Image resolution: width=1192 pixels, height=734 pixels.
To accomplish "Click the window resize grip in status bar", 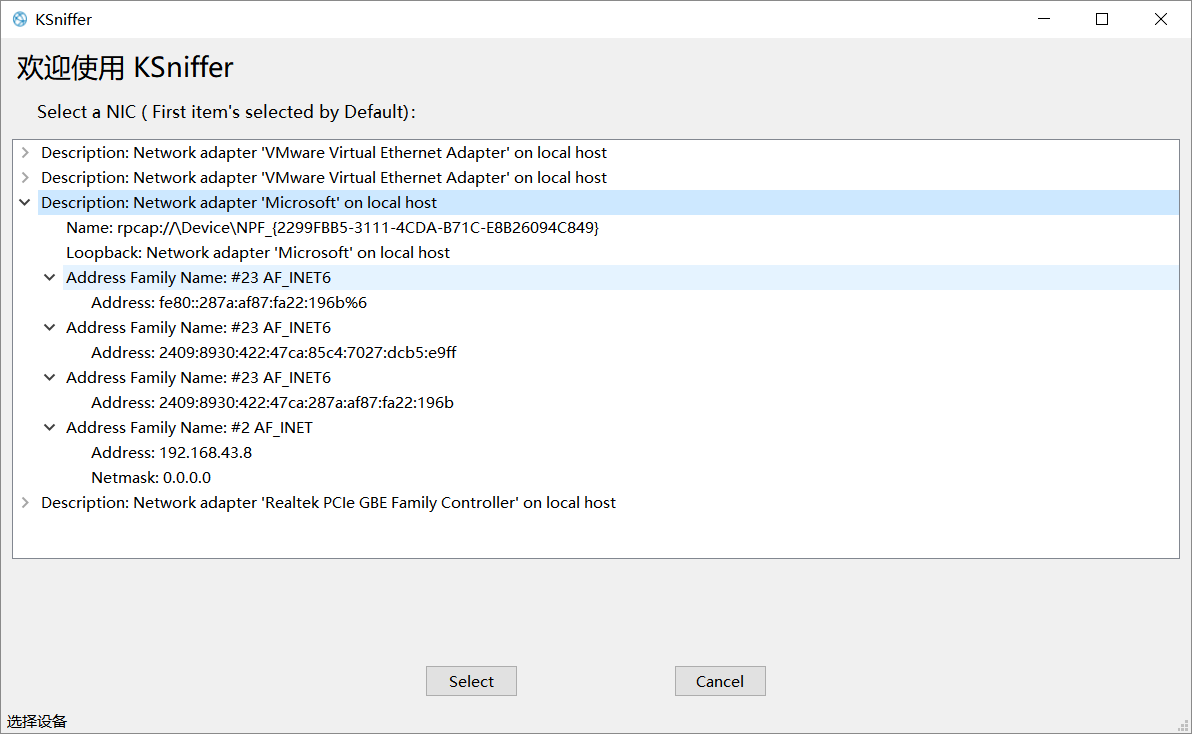I will point(1183,726).
